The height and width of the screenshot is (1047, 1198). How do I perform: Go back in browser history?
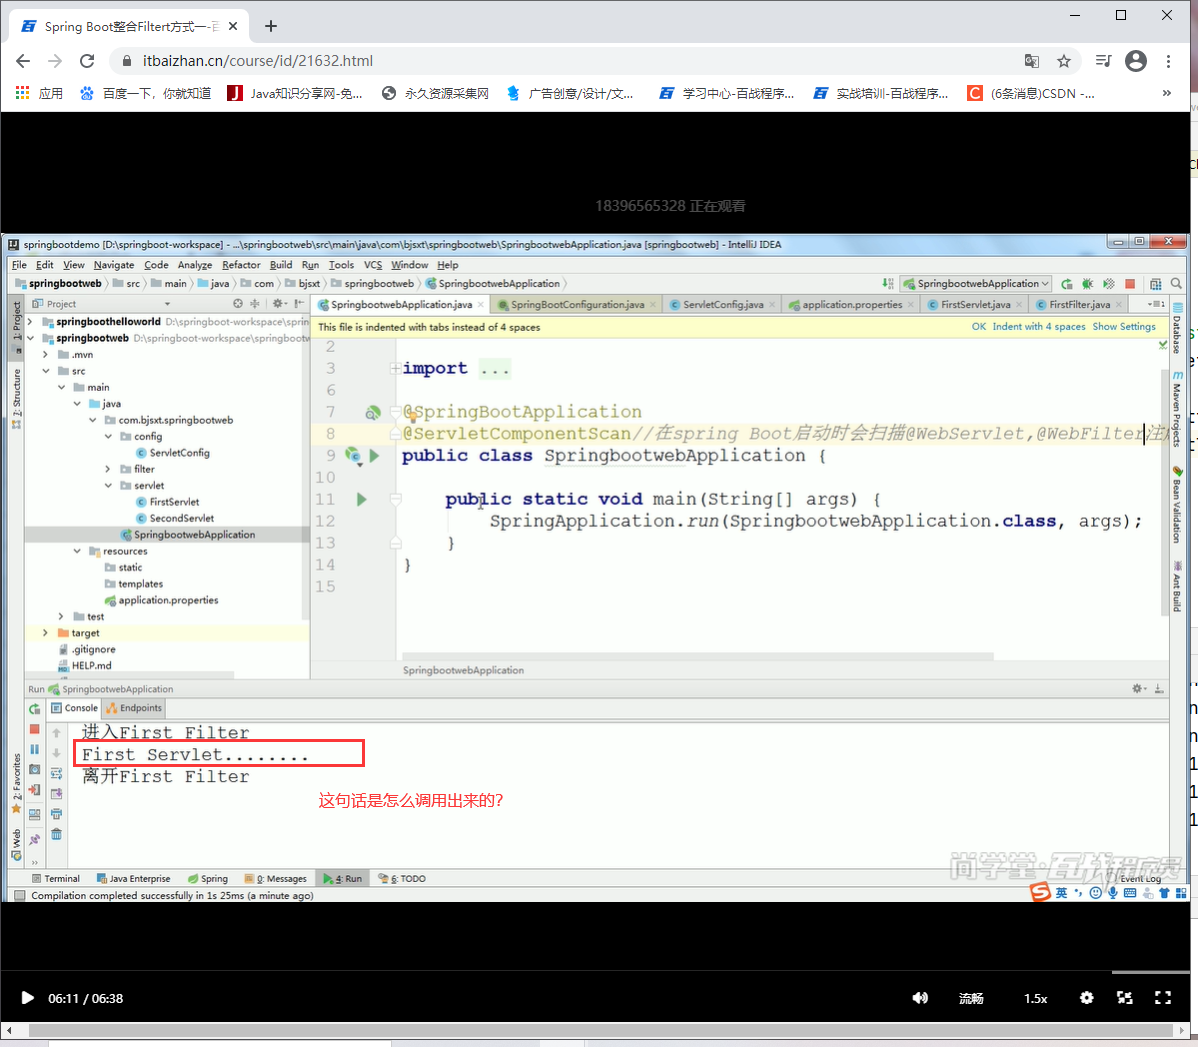pyautogui.click(x=23, y=61)
